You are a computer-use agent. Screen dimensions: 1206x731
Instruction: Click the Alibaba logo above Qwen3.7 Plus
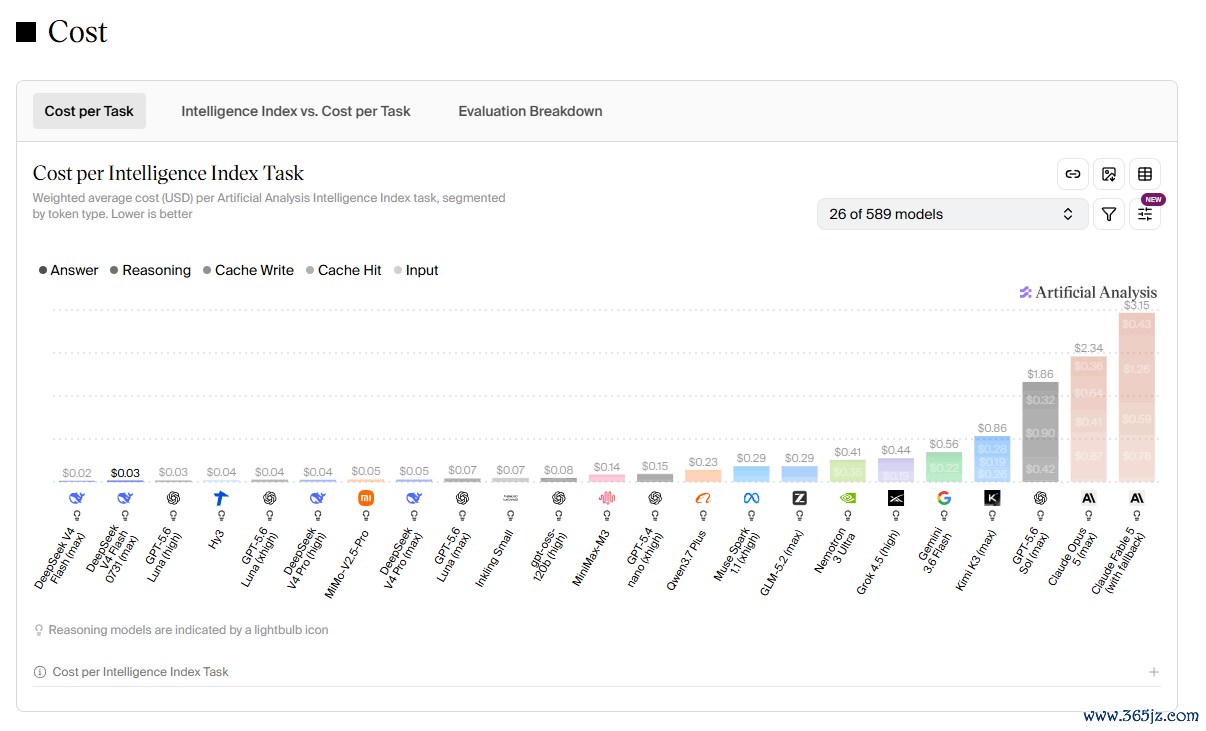tap(703, 498)
